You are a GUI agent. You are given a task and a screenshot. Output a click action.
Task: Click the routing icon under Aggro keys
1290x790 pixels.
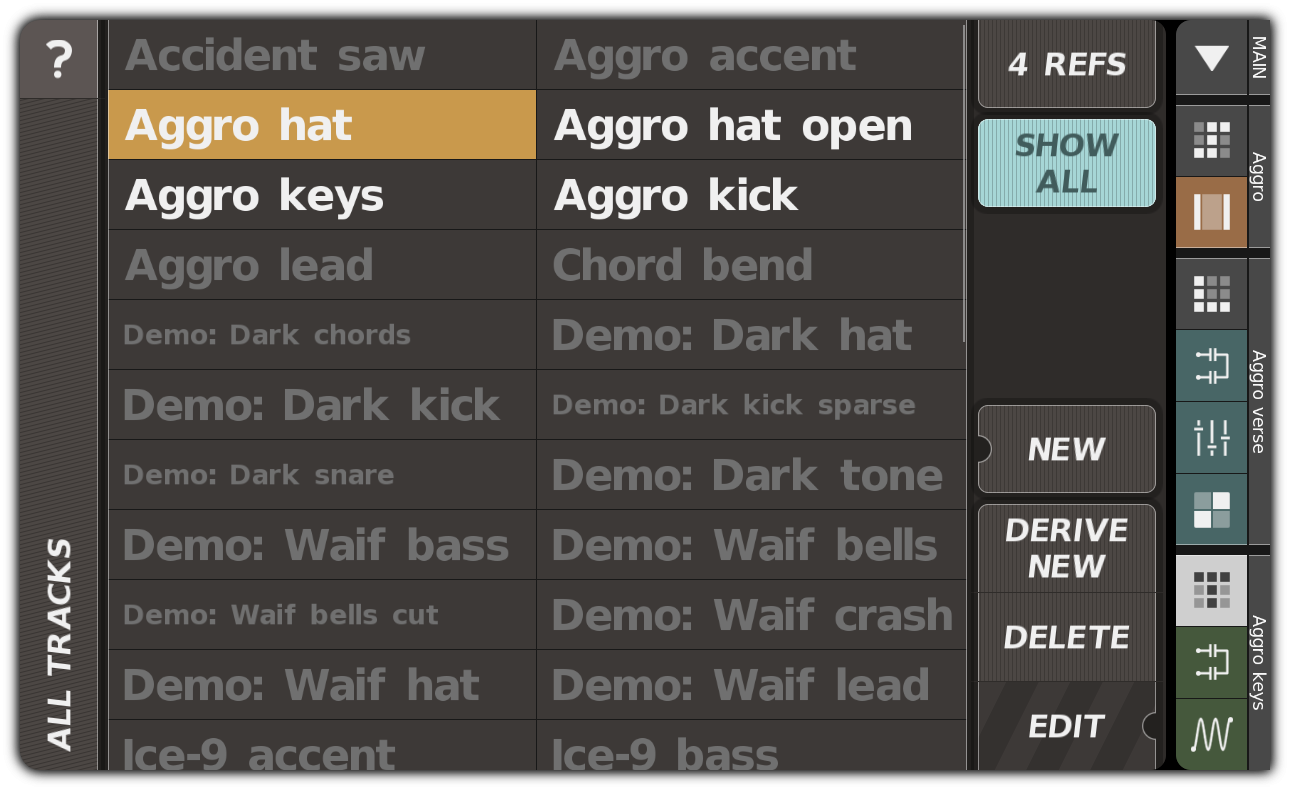coord(1211,662)
